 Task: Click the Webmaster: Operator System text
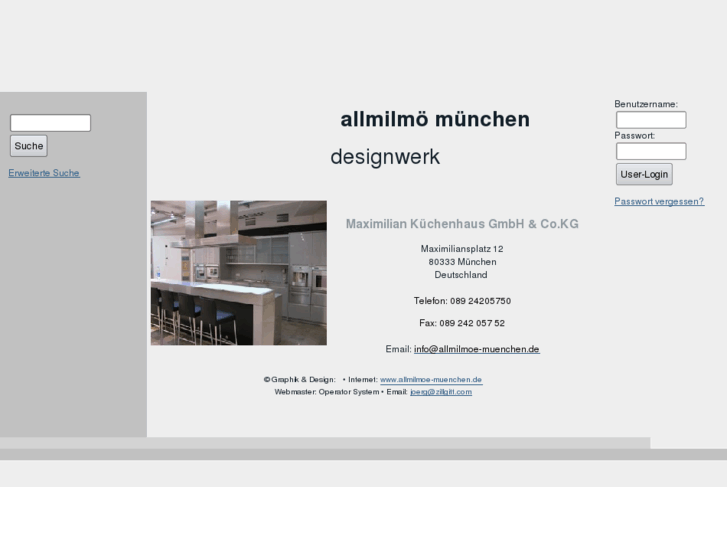pos(326,392)
